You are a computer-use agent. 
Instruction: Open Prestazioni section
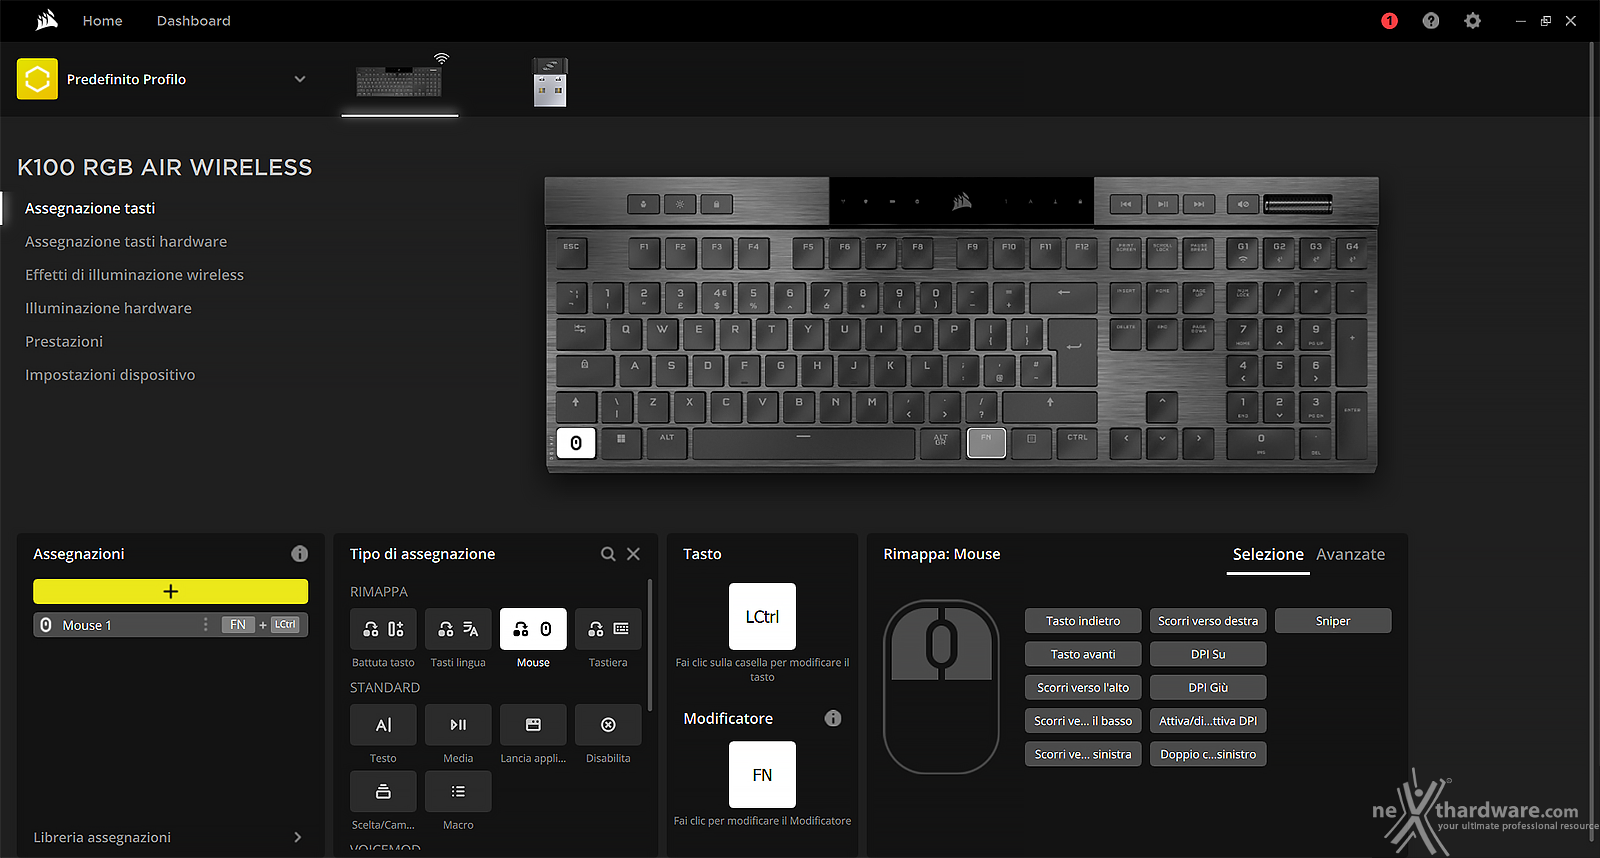[x=64, y=341]
